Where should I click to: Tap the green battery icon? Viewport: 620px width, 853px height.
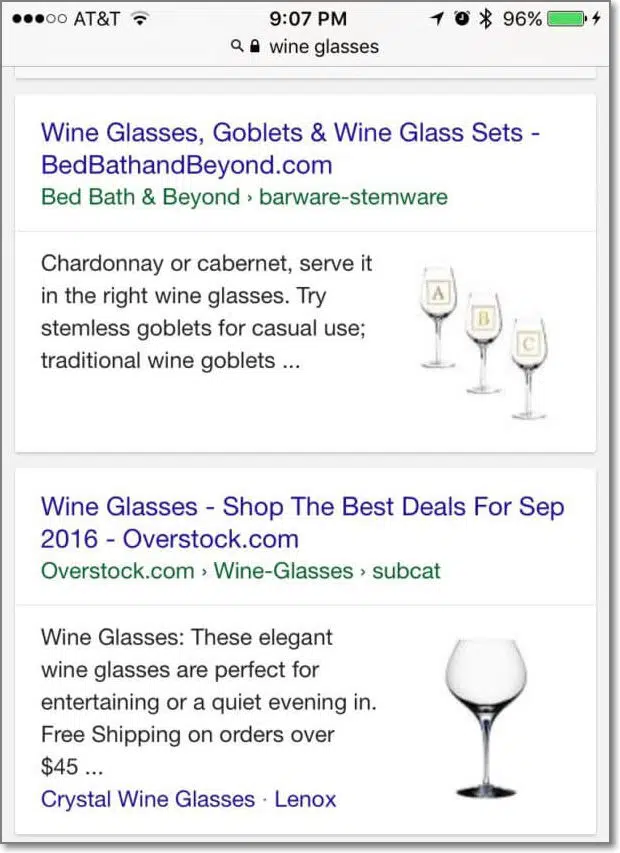pos(566,19)
